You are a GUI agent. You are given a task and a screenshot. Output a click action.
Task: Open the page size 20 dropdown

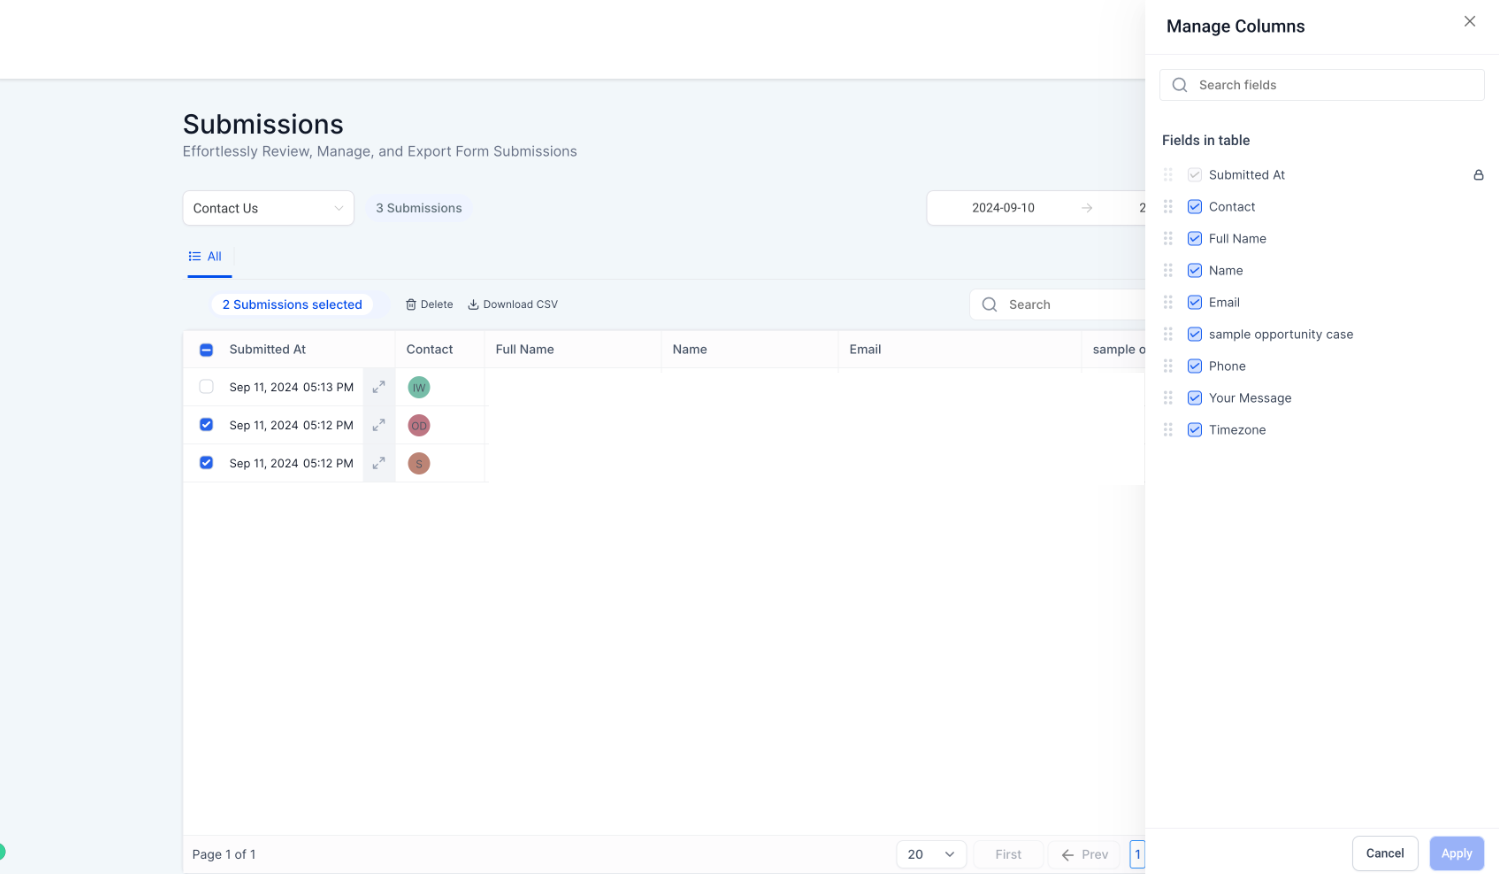coord(930,854)
